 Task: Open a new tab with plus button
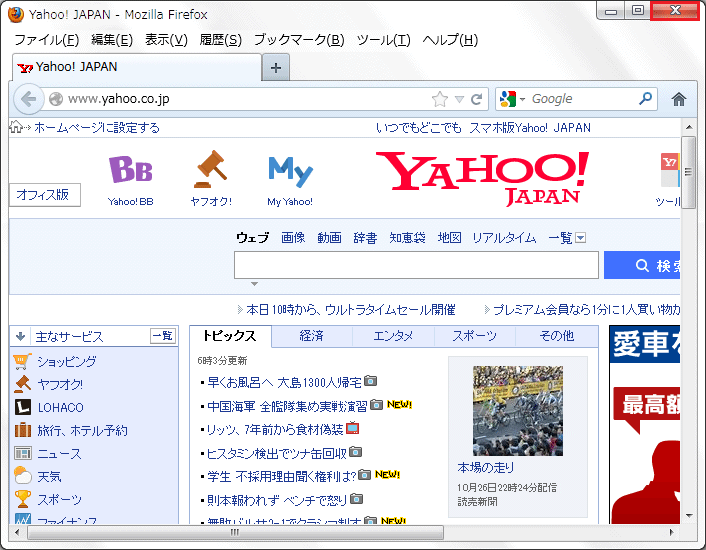click(x=276, y=67)
